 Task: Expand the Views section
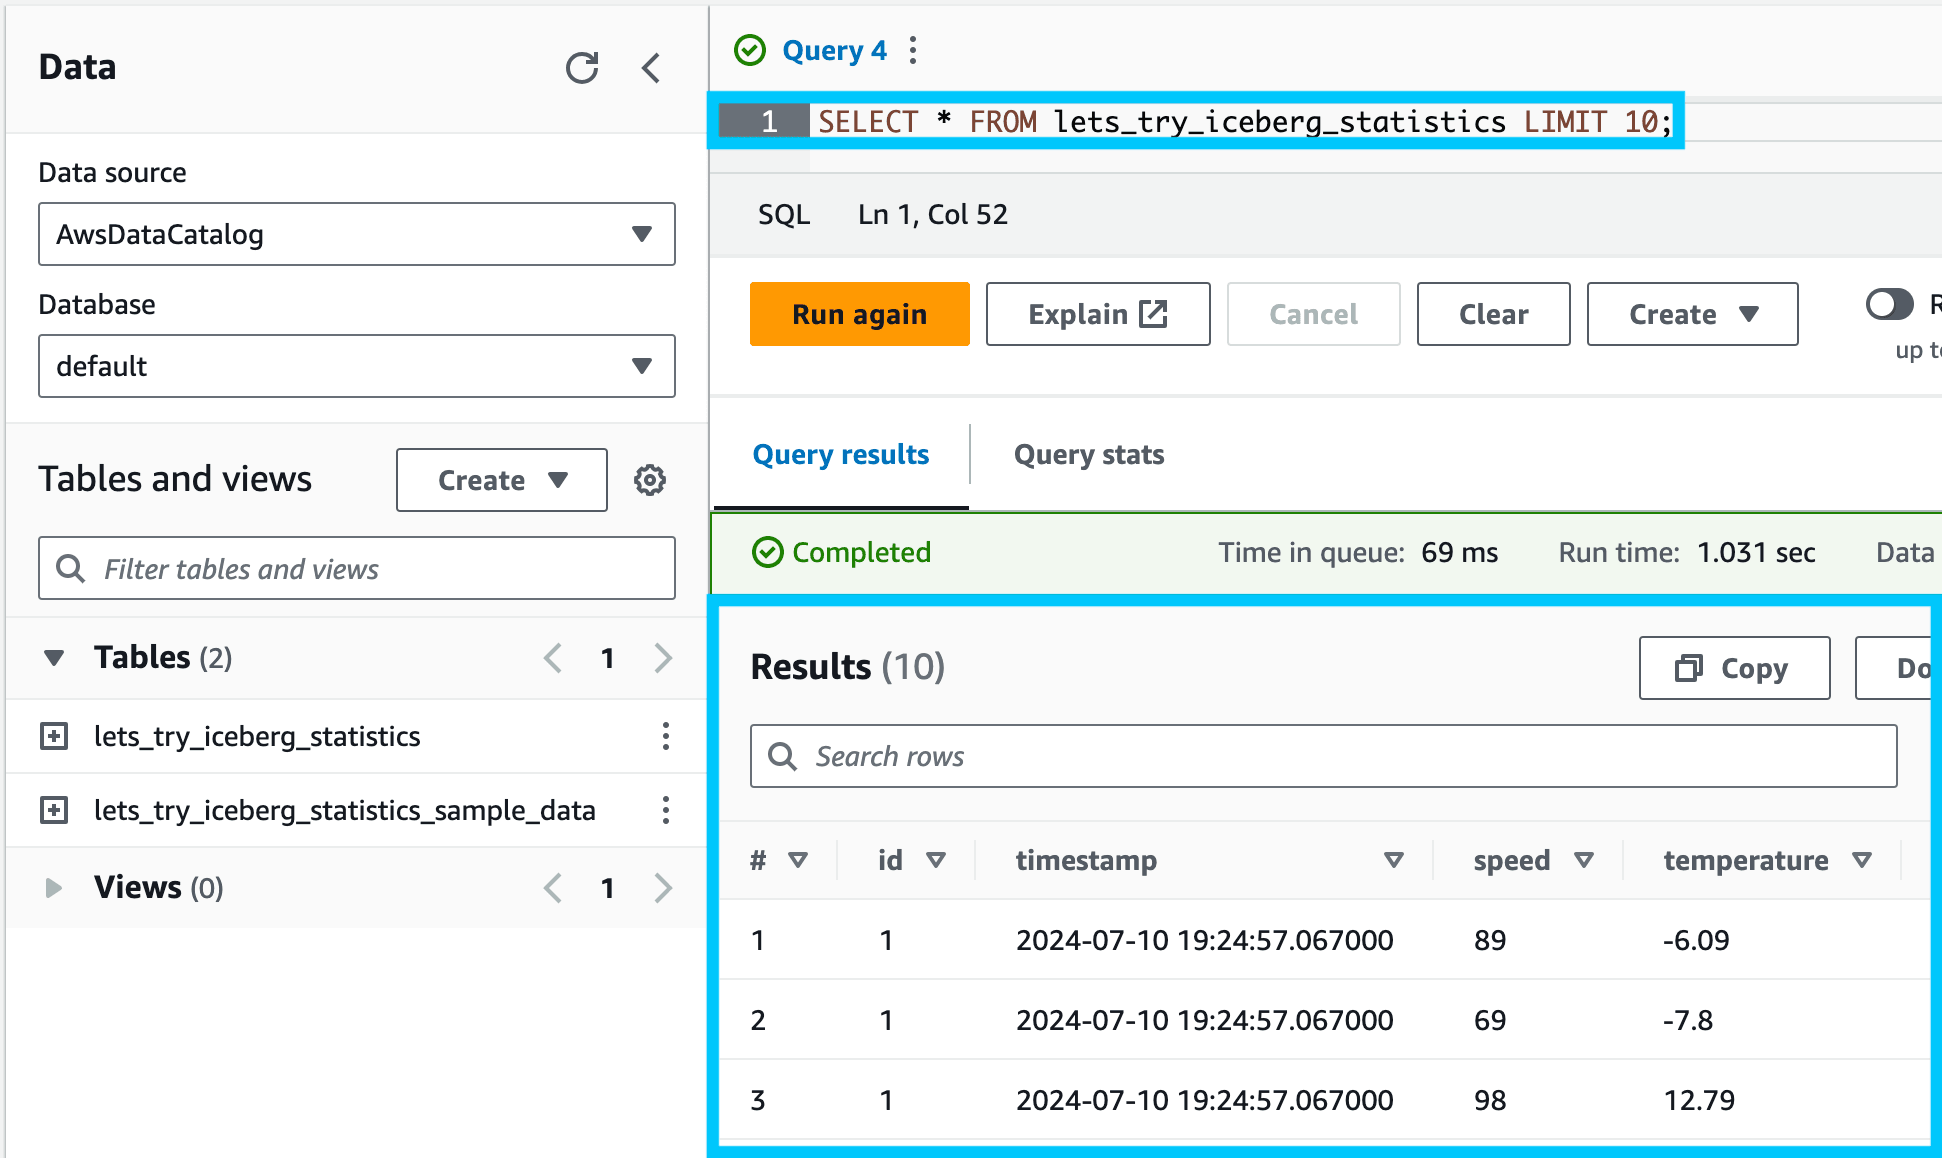[x=54, y=888]
